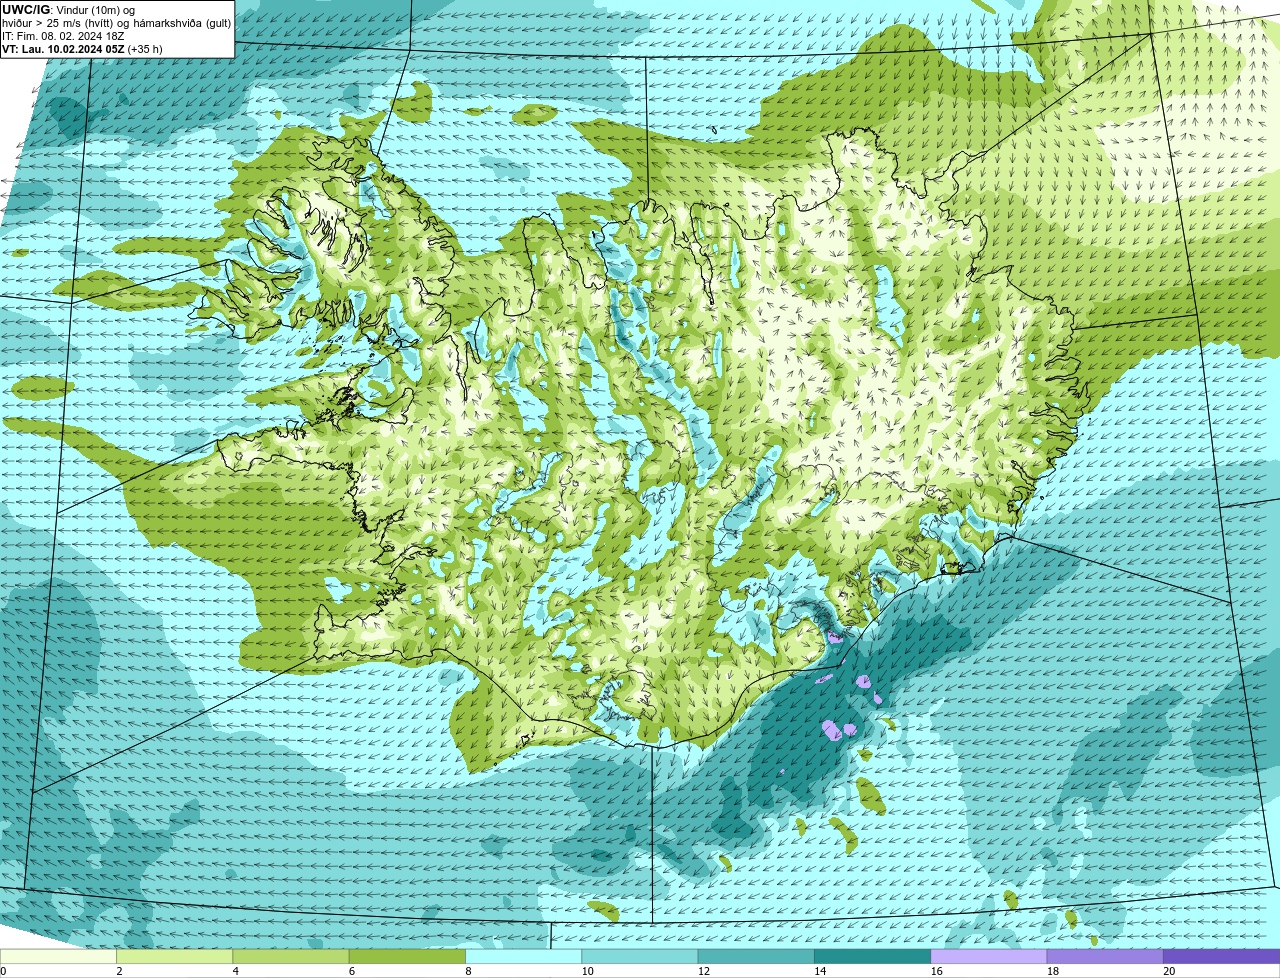Click the title text 'UWC/IG: Vindur (10m) og'
Screen dimensions: 1280x978
[x=68, y=9]
